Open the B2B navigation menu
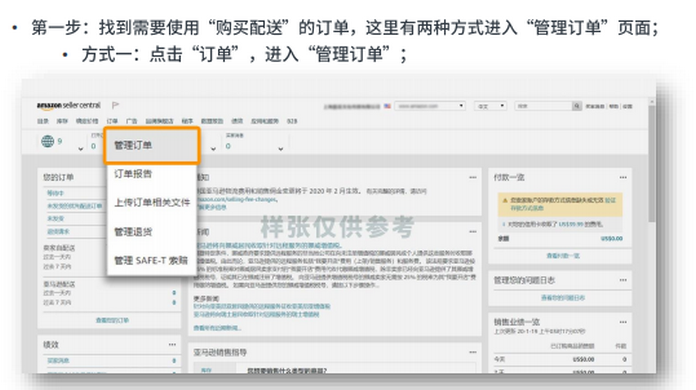 [292, 121]
